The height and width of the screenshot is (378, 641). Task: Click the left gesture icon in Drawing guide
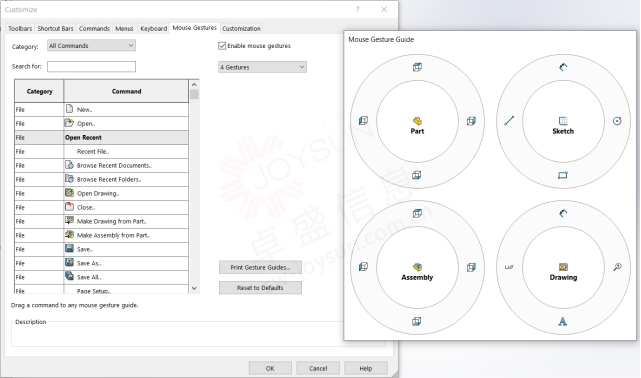coord(509,267)
